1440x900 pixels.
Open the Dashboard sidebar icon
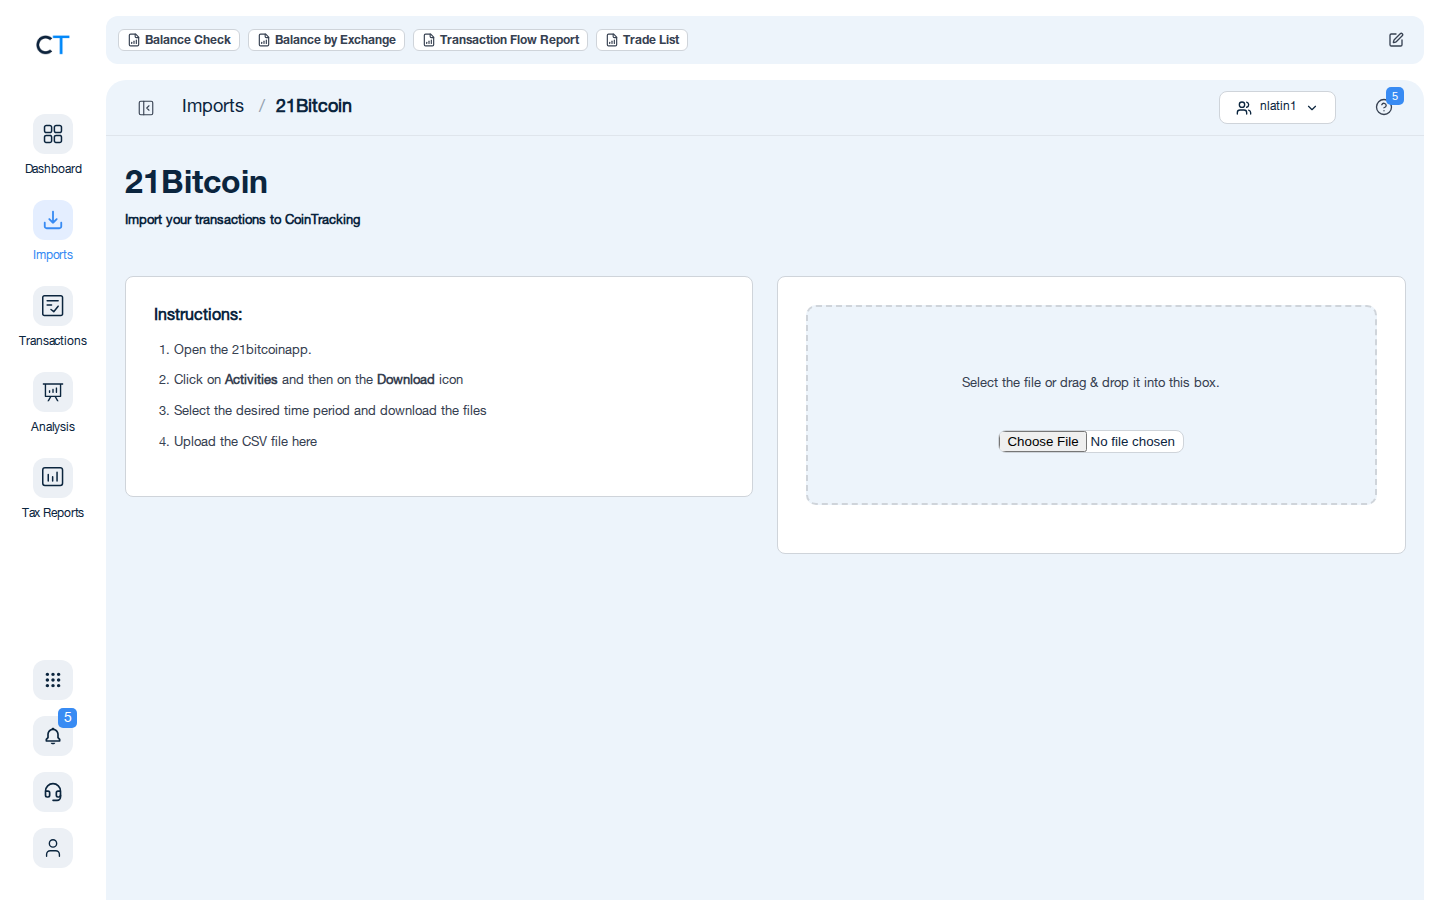pyautogui.click(x=53, y=134)
